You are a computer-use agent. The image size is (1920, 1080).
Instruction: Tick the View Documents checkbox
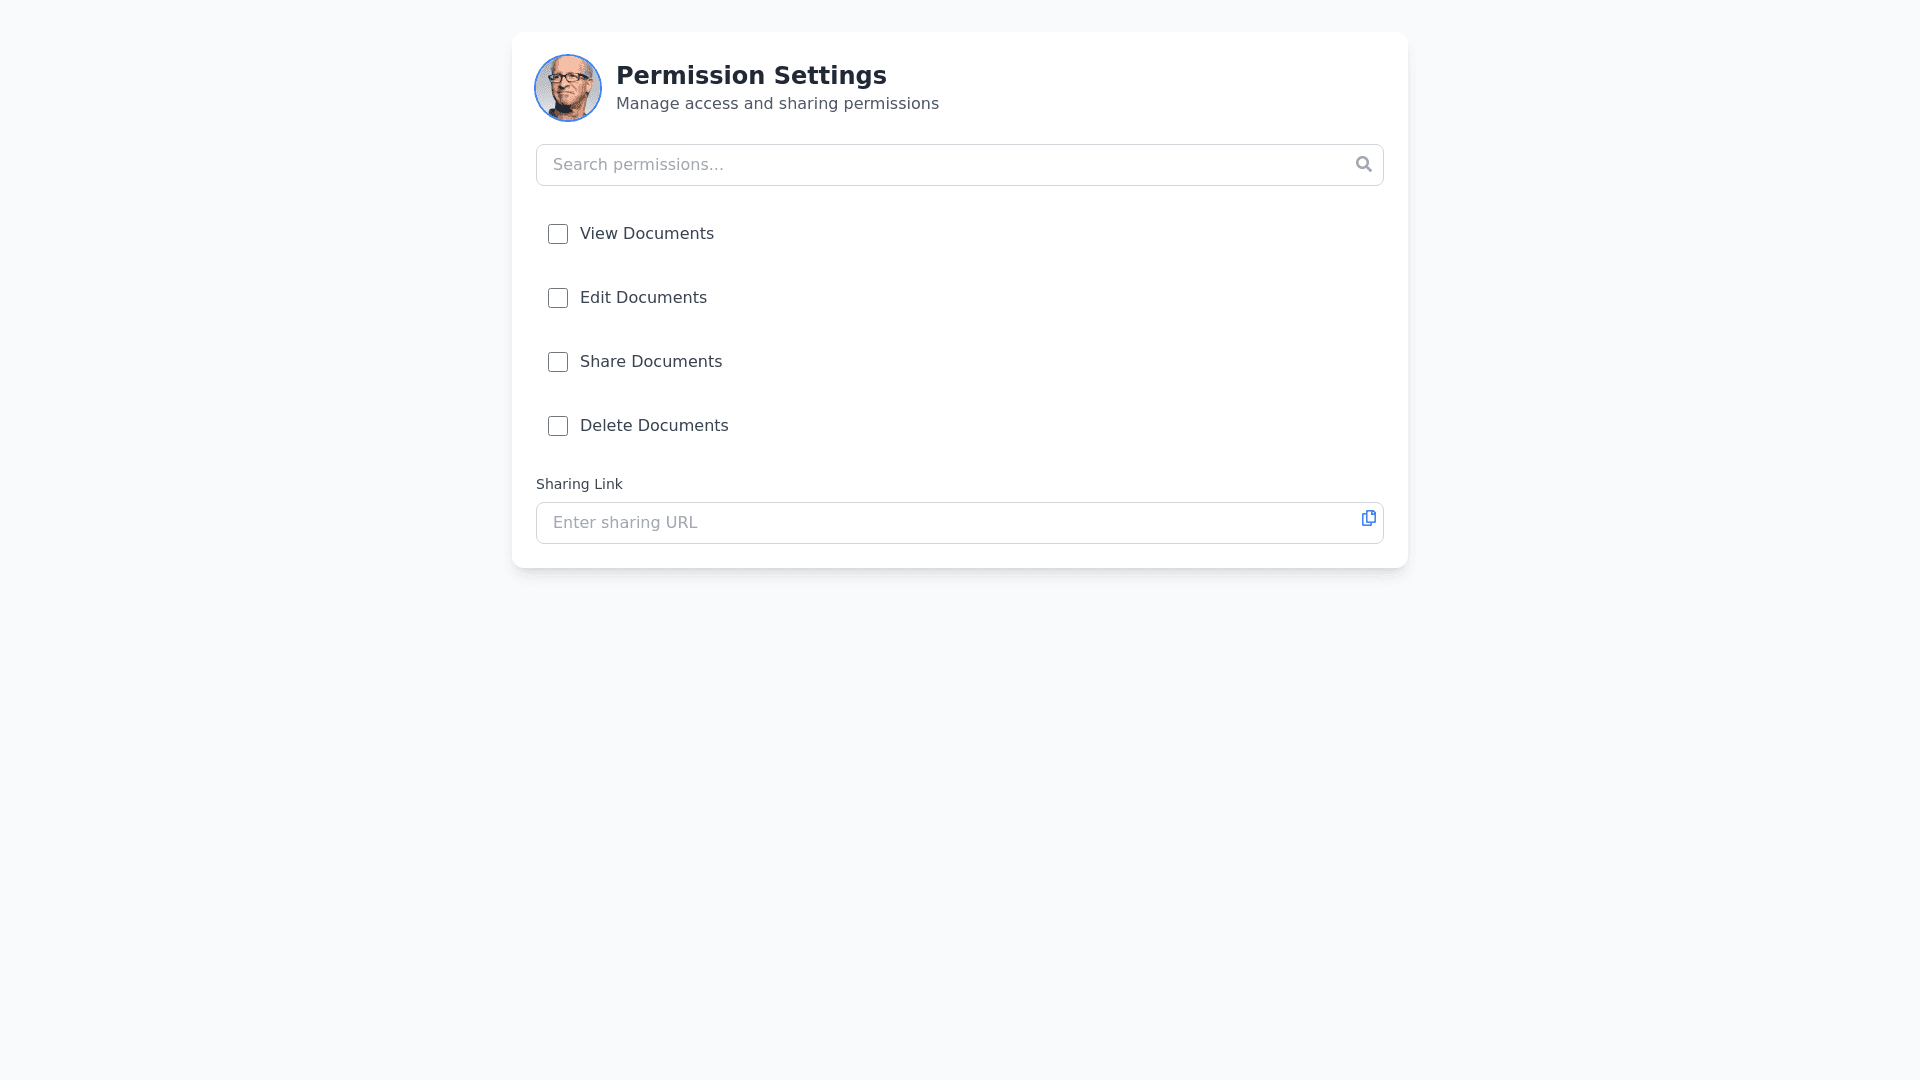tap(558, 234)
